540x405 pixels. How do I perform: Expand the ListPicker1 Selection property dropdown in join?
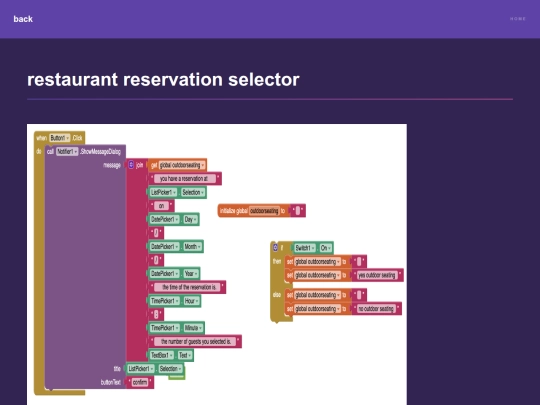click(x=194, y=192)
